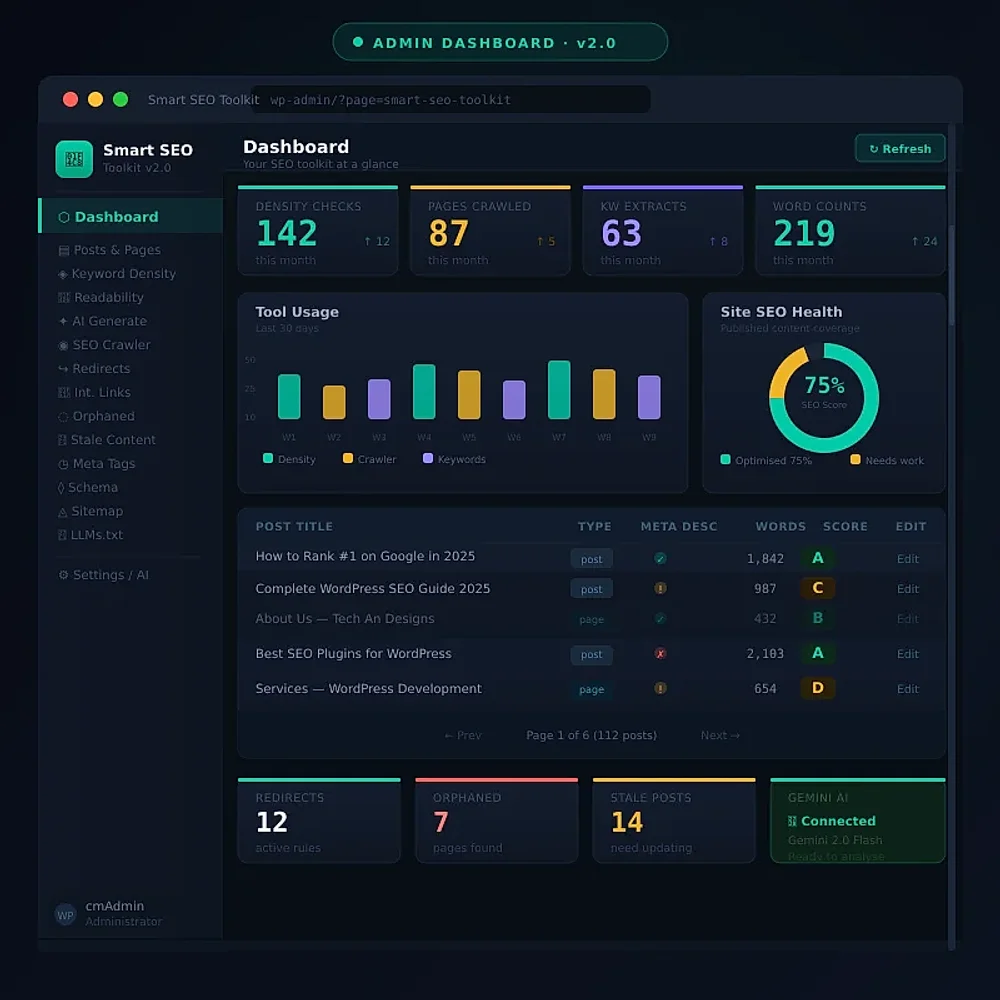Edit 'Best SEO Plugins for WordPress' post
The height and width of the screenshot is (1000, 1000).
pos(908,654)
